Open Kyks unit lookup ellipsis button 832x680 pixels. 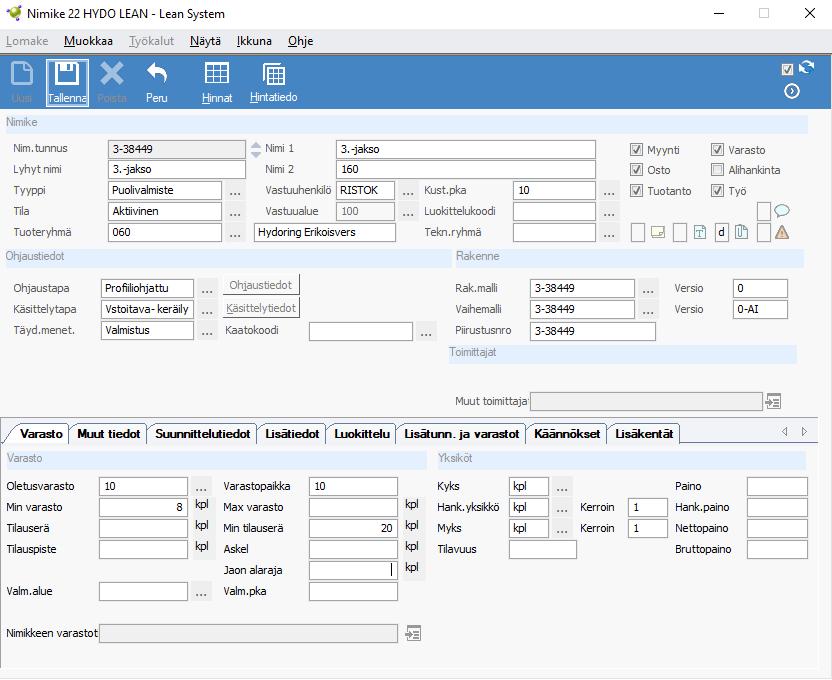point(562,486)
